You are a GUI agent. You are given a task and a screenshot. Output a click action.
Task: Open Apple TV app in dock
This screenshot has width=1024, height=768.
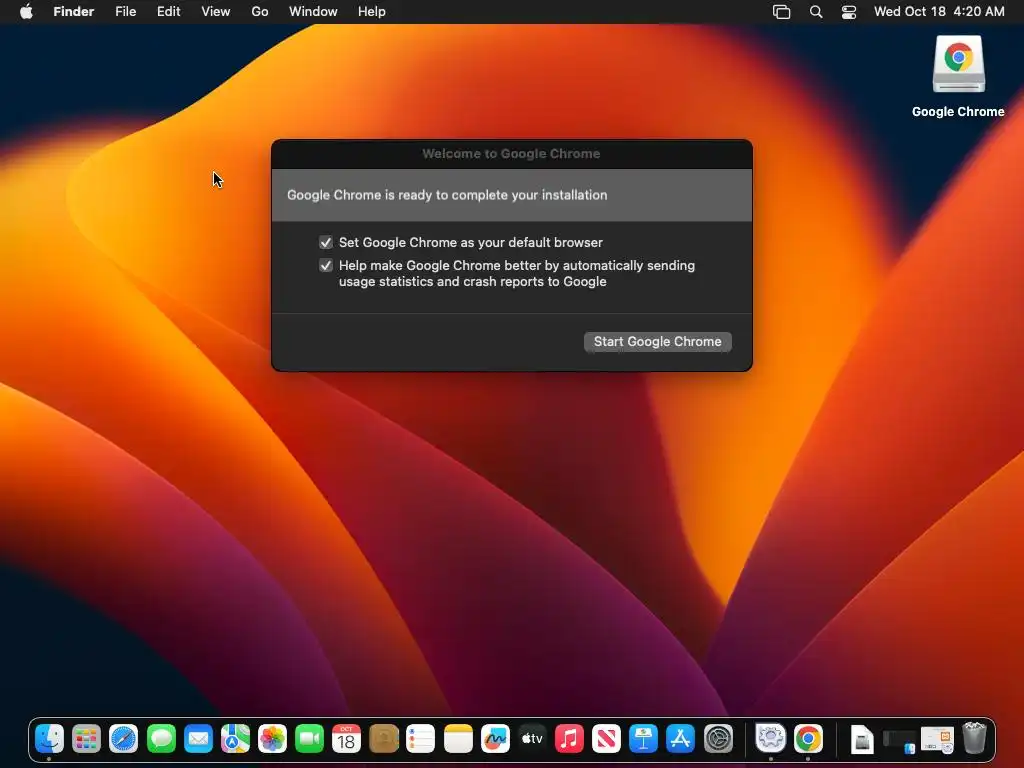pos(532,739)
